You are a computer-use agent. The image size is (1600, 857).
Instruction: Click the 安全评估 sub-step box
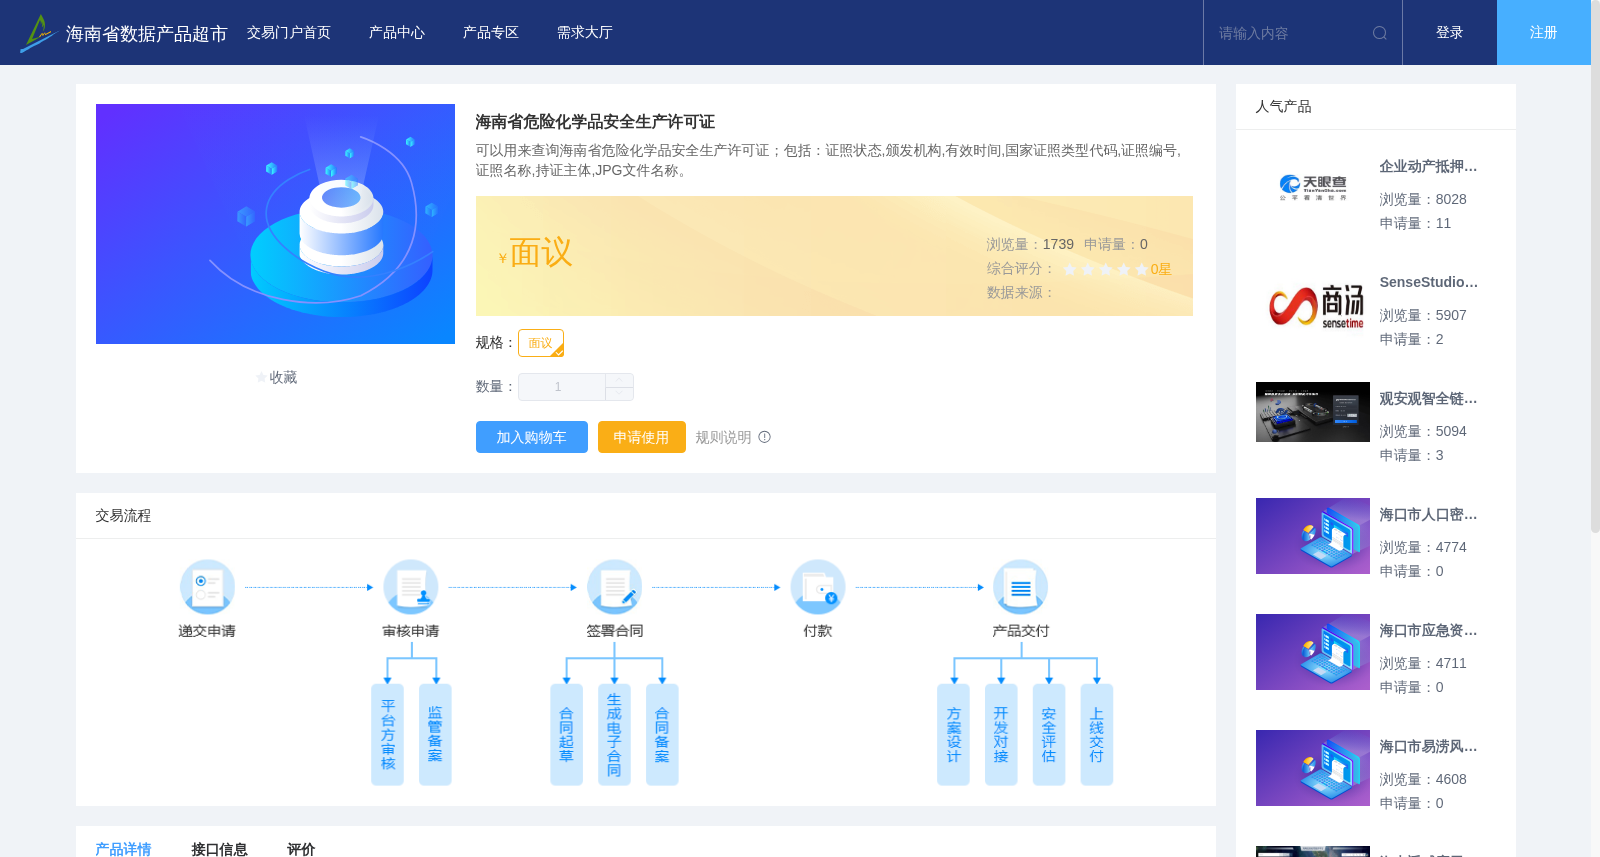coord(1049,735)
